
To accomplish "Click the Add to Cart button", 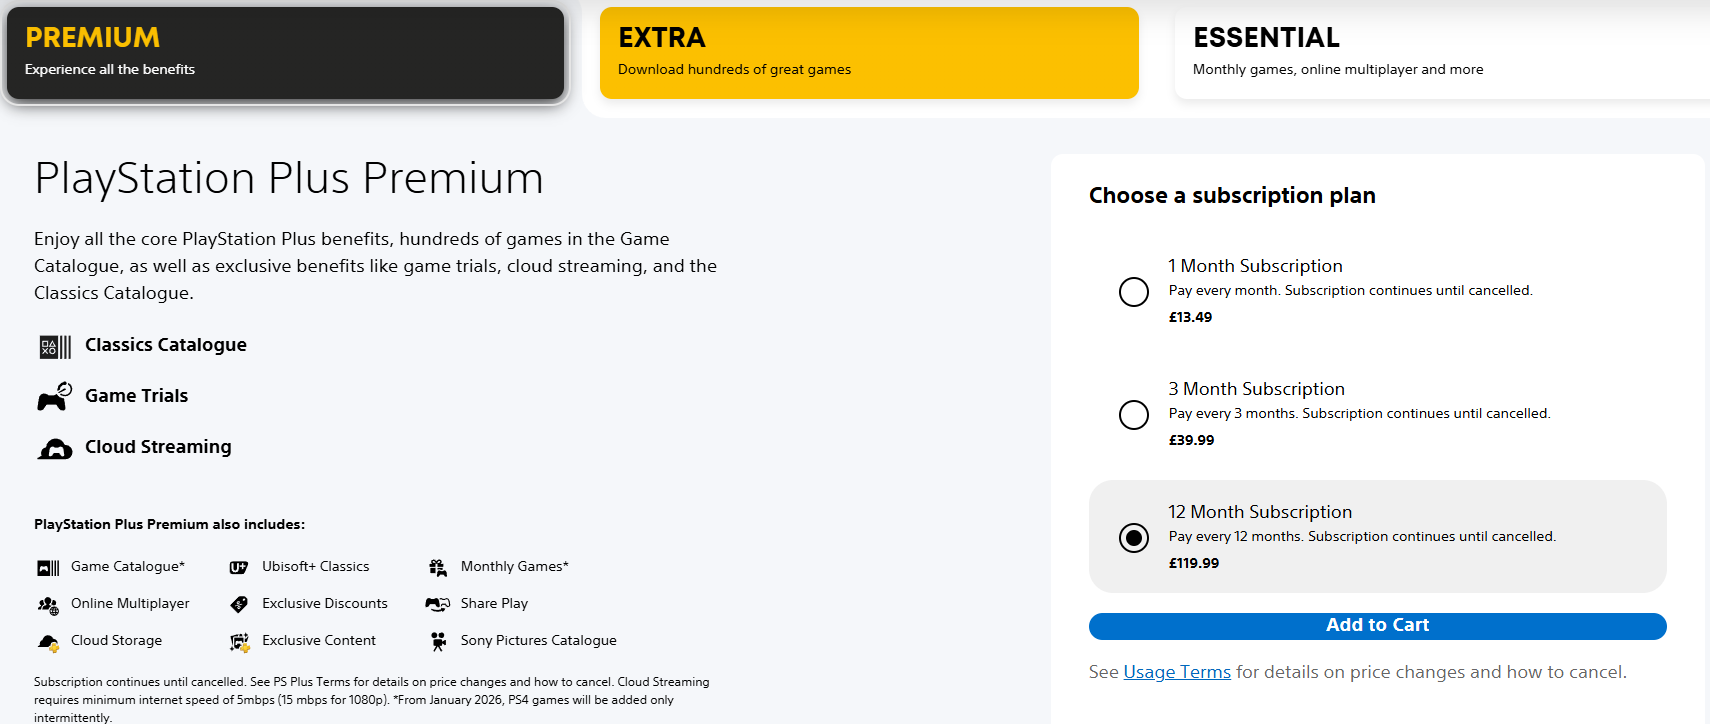I will click(1378, 626).
